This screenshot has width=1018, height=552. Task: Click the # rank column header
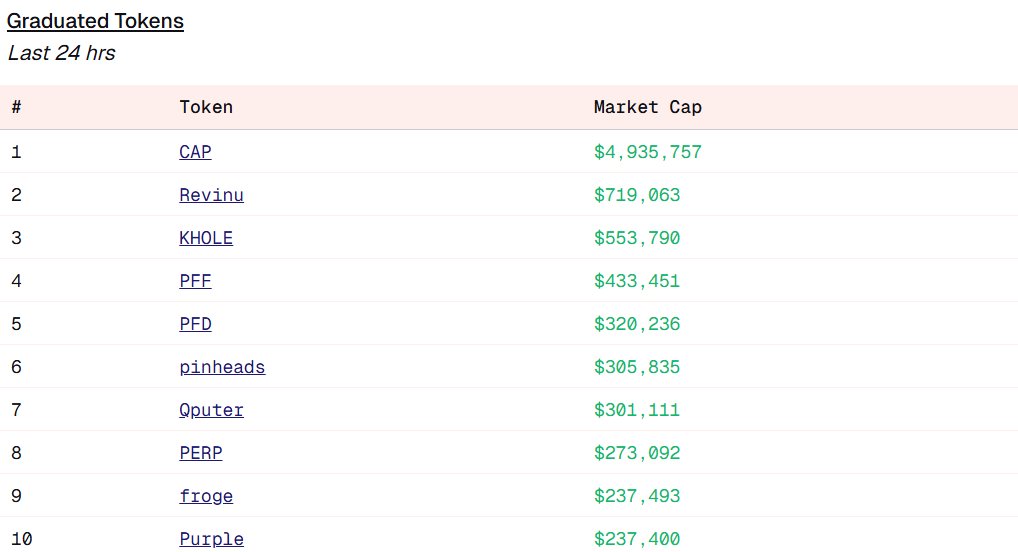click(x=16, y=108)
